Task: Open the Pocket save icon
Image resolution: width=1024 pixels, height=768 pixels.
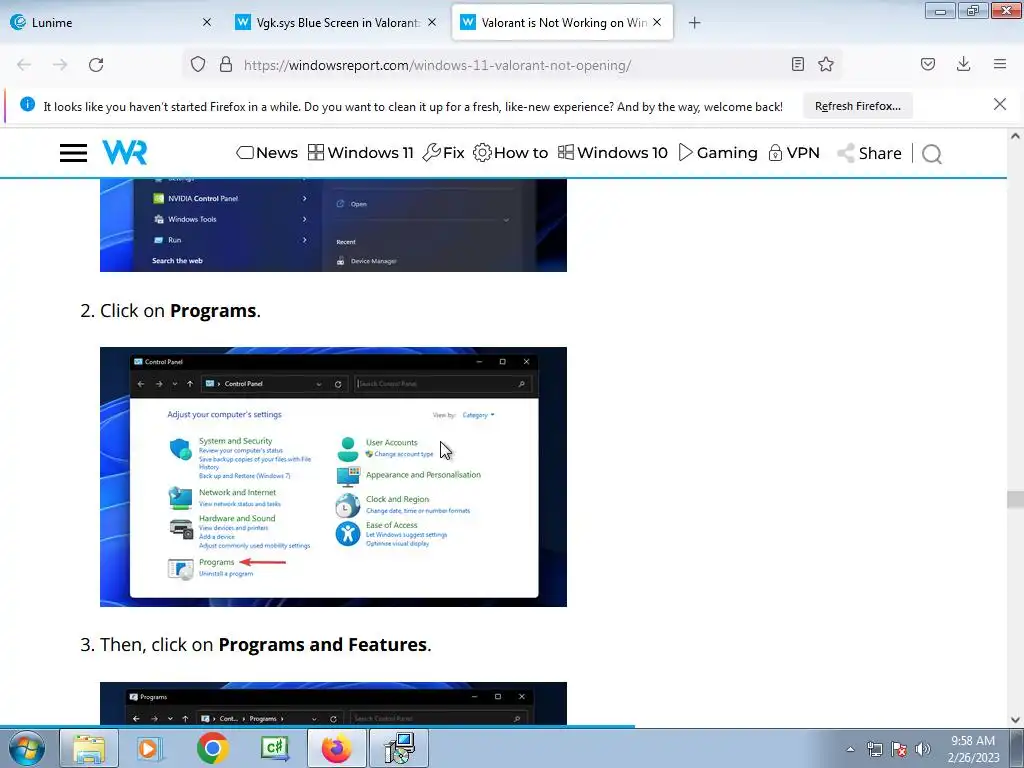Action: (928, 64)
